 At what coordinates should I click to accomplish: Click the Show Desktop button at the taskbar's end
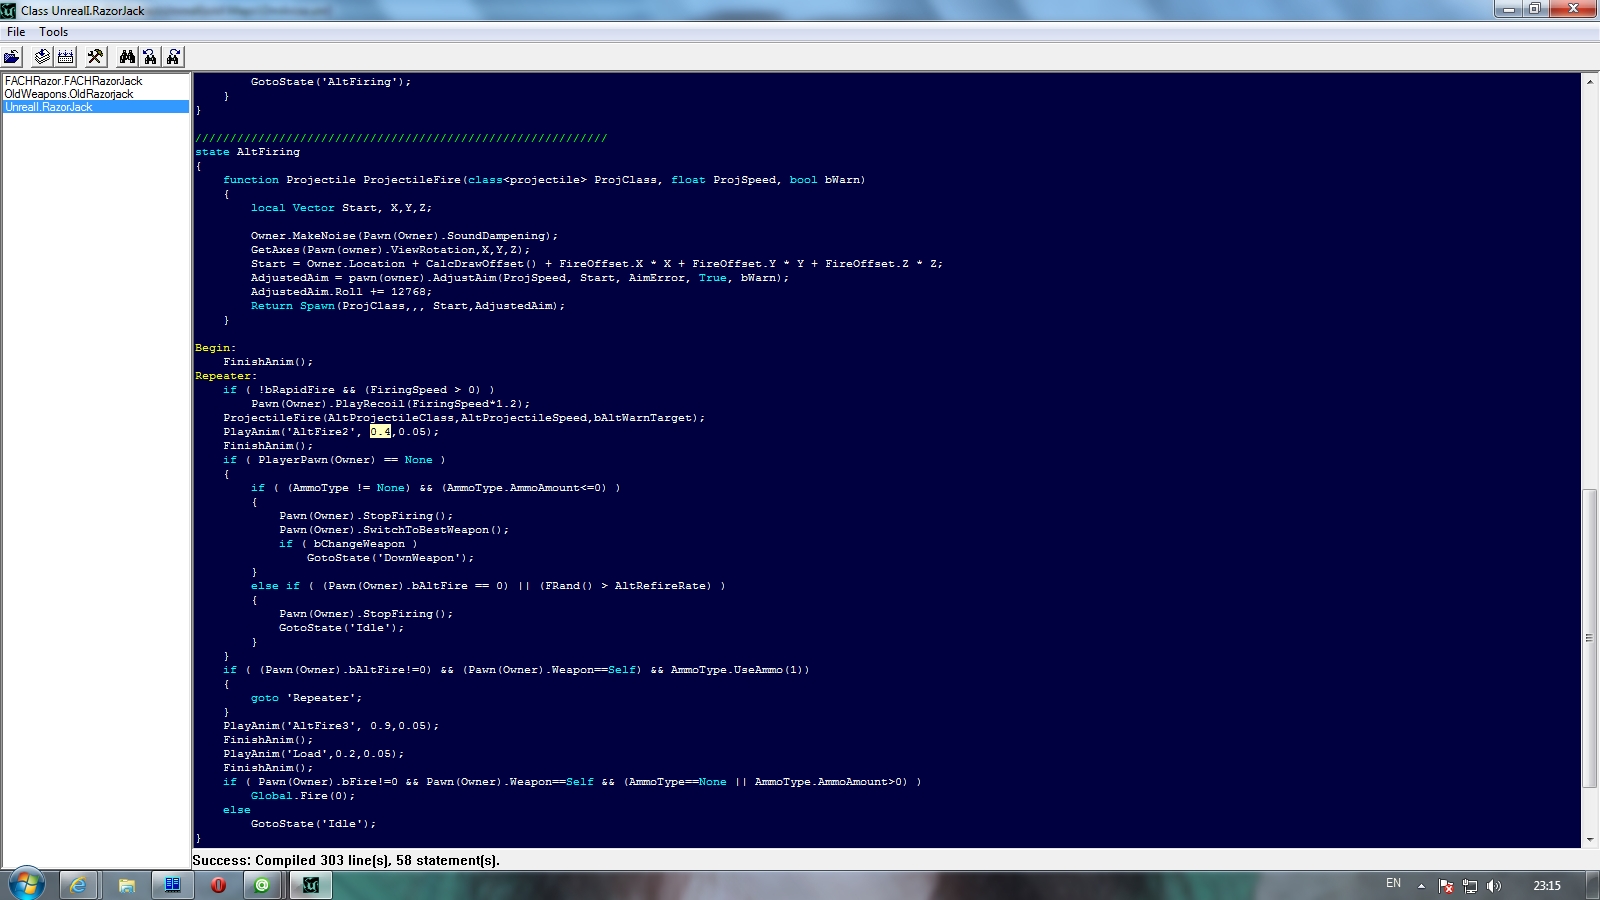point(1593,885)
